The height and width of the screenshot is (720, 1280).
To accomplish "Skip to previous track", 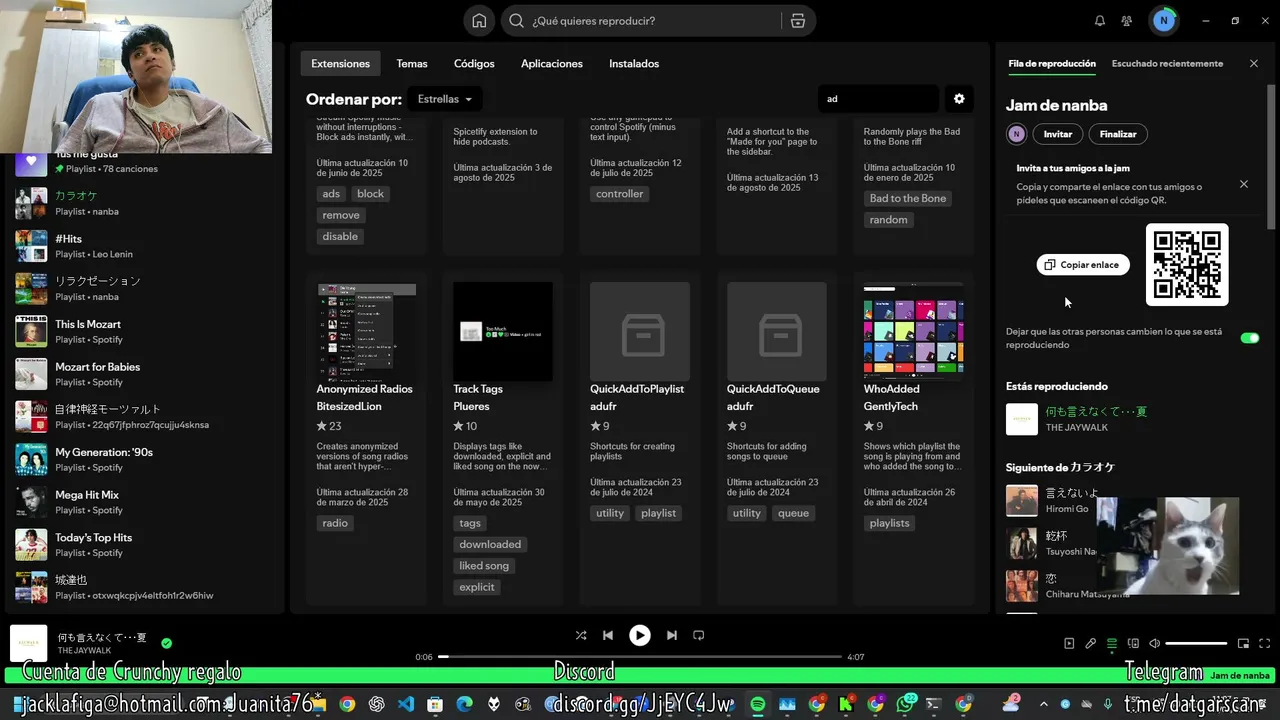I will tap(608, 635).
